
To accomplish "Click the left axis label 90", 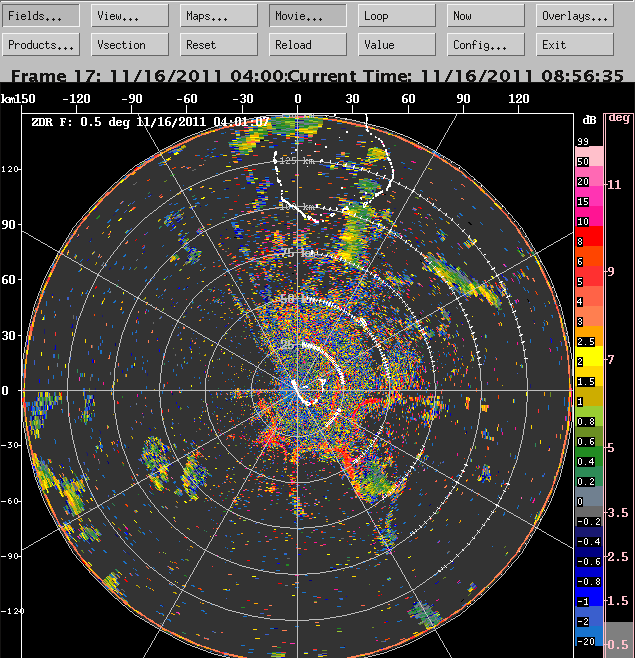I will pos(8,225).
